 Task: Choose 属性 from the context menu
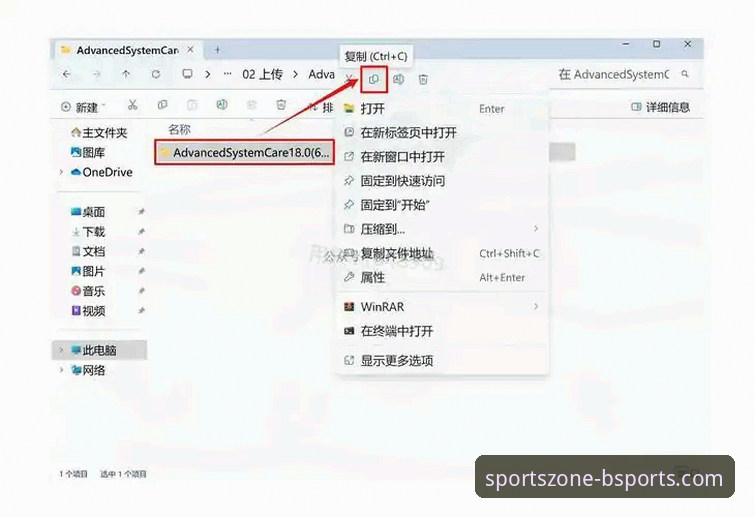click(443, 277)
